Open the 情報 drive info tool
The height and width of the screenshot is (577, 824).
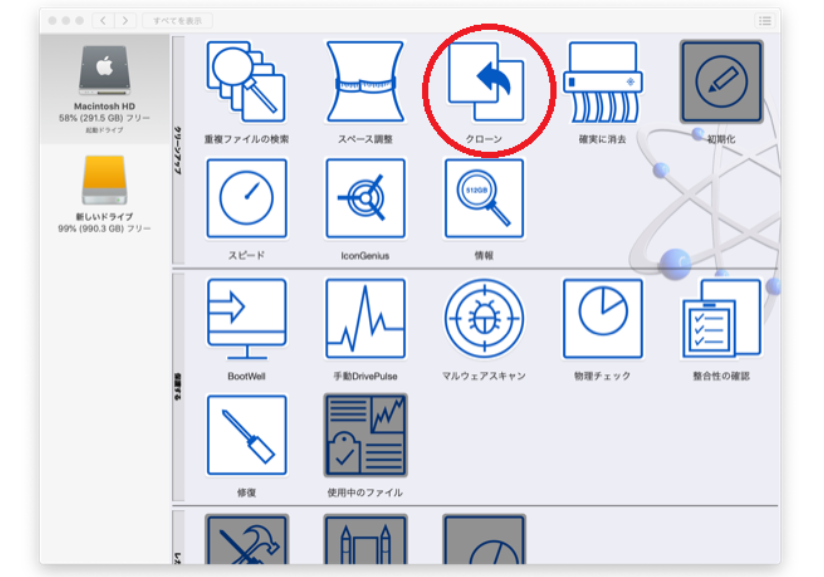click(484, 198)
